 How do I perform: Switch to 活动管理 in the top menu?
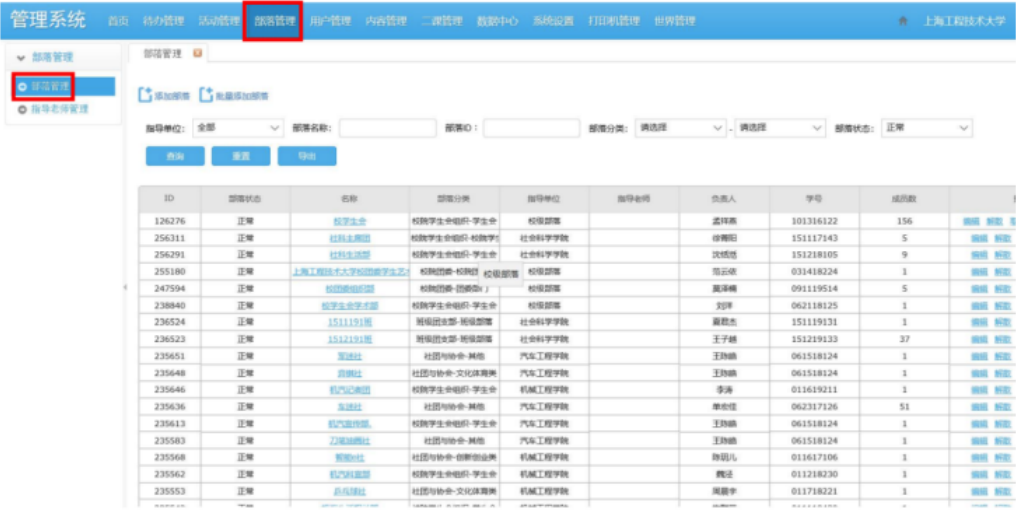[217, 21]
